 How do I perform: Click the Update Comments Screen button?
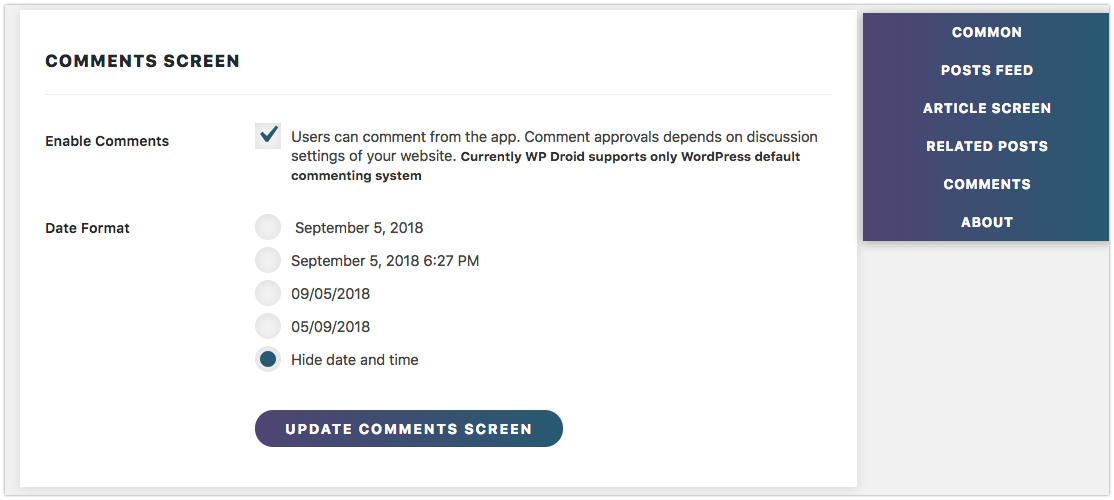tap(409, 428)
